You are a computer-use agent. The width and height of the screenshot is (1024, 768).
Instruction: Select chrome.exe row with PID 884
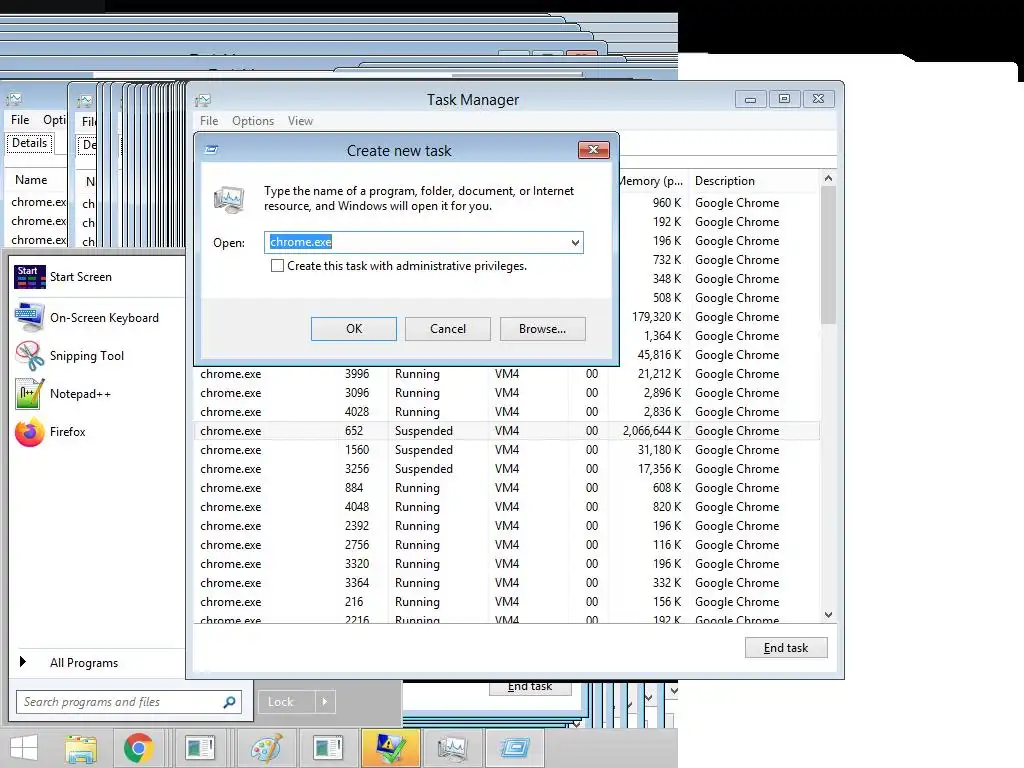click(507, 488)
